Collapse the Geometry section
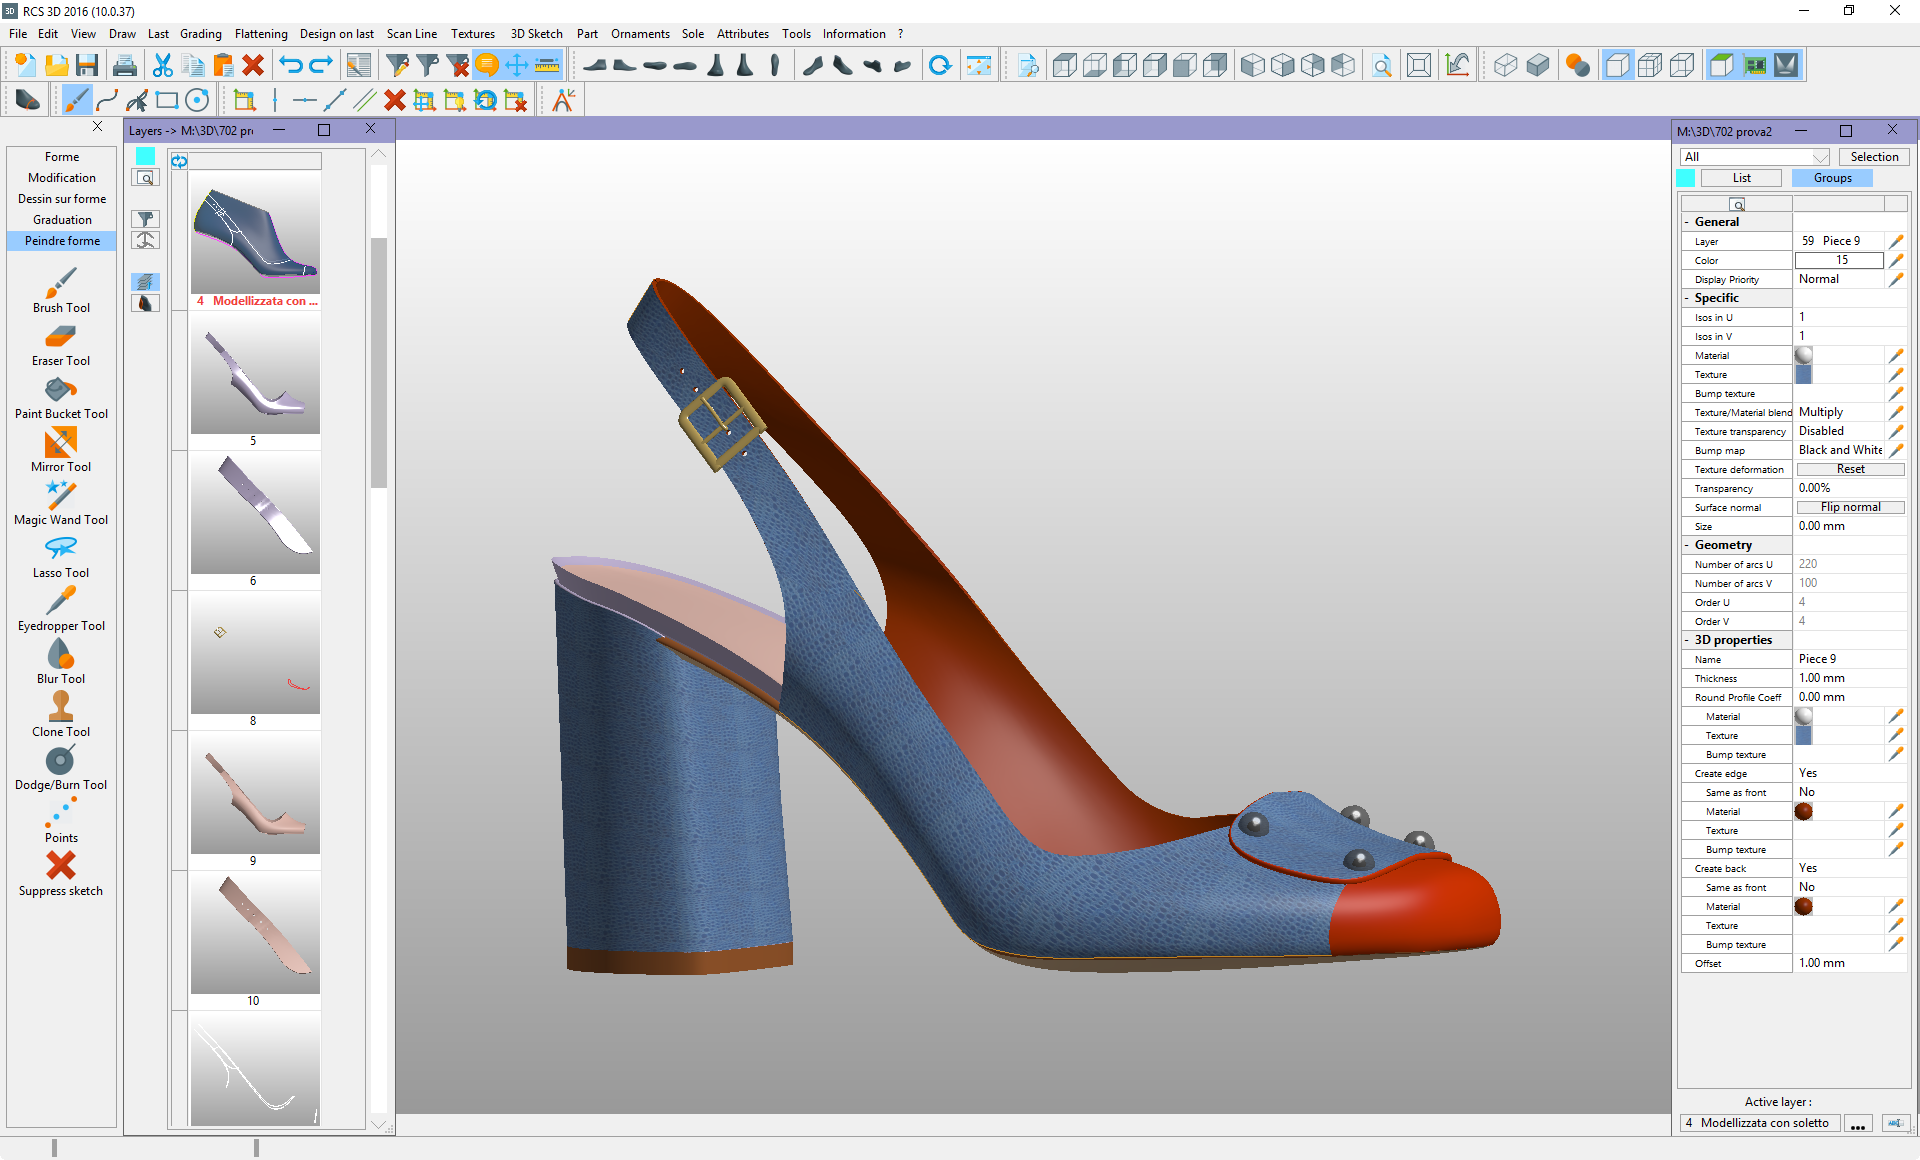Image resolution: width=1920 pixels, height=1160 pixels. (1687, 545)
